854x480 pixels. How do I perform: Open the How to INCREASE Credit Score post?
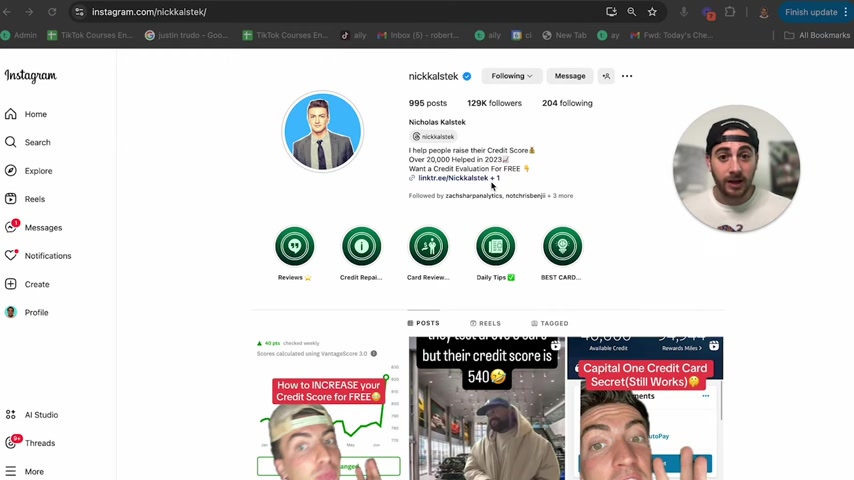point(328,408)
